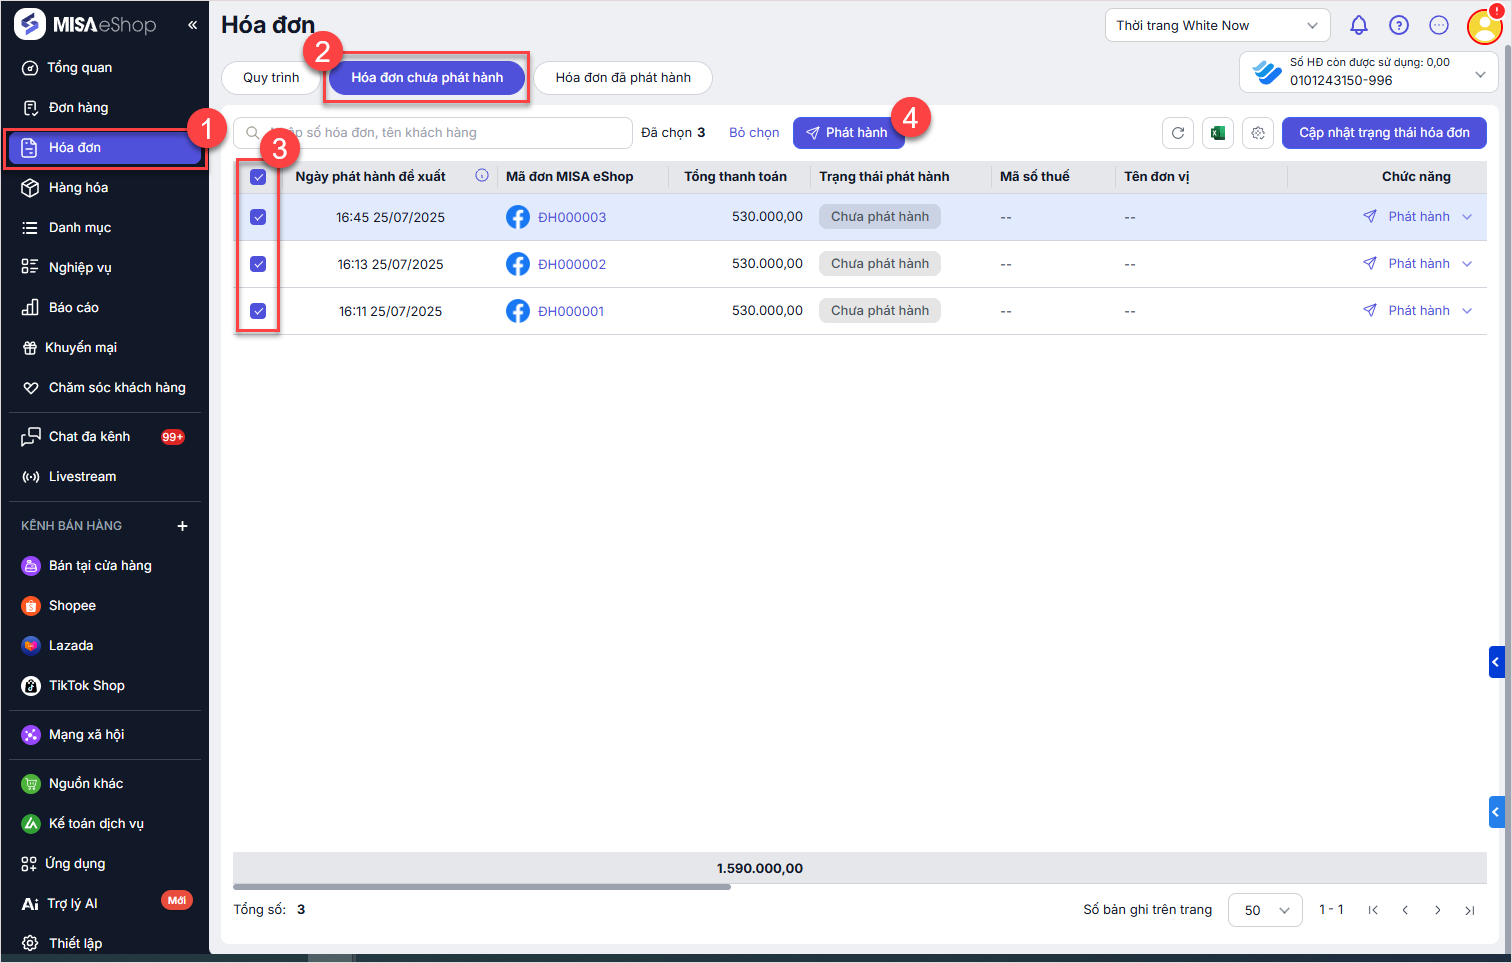Open the Thời trang White Now store dropdown
1512x963 pixels.
[x=1217, y=26]
